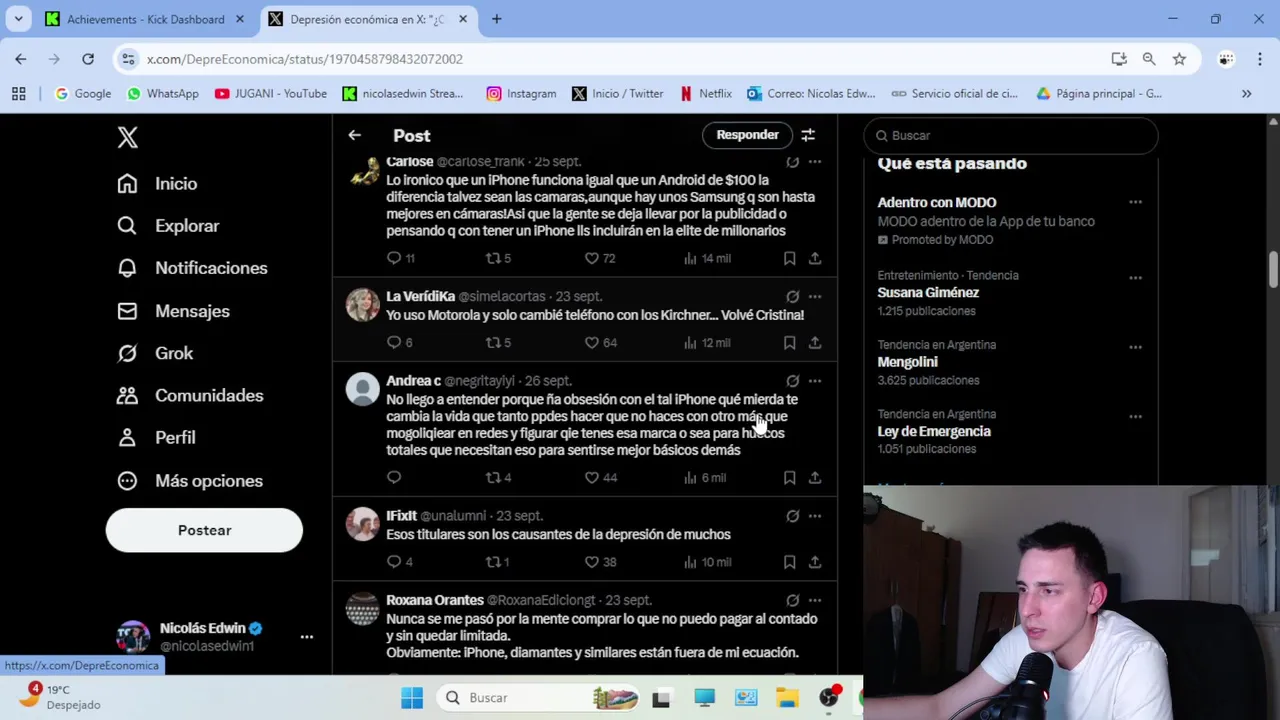Open the WhatsApp bookmark
Image resolution: width=1280 pixels, height=720 pixels.
click(162, 93)
